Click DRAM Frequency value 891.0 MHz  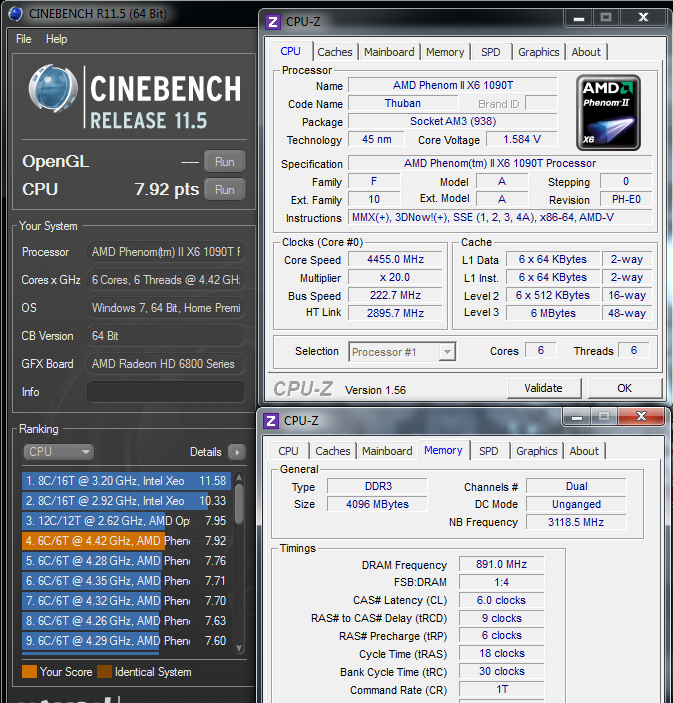[x=501, y=564]
